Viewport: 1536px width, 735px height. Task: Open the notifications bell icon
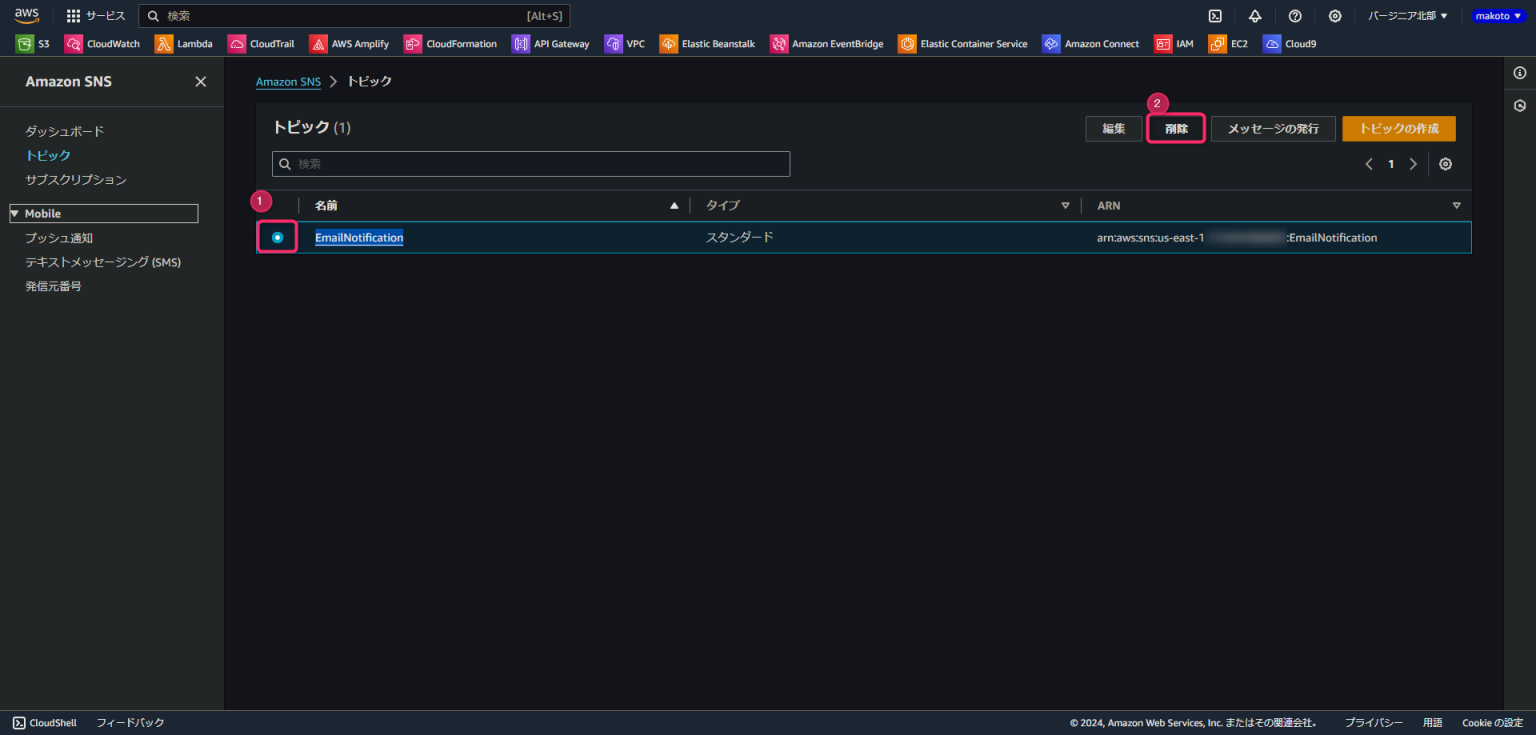1255,16
